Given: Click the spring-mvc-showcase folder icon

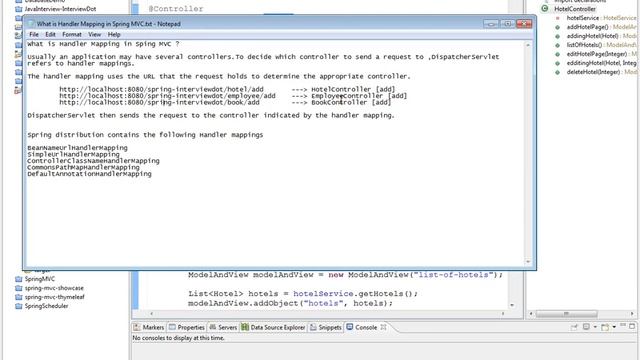Looking at the screenshot, I should 19,288.
